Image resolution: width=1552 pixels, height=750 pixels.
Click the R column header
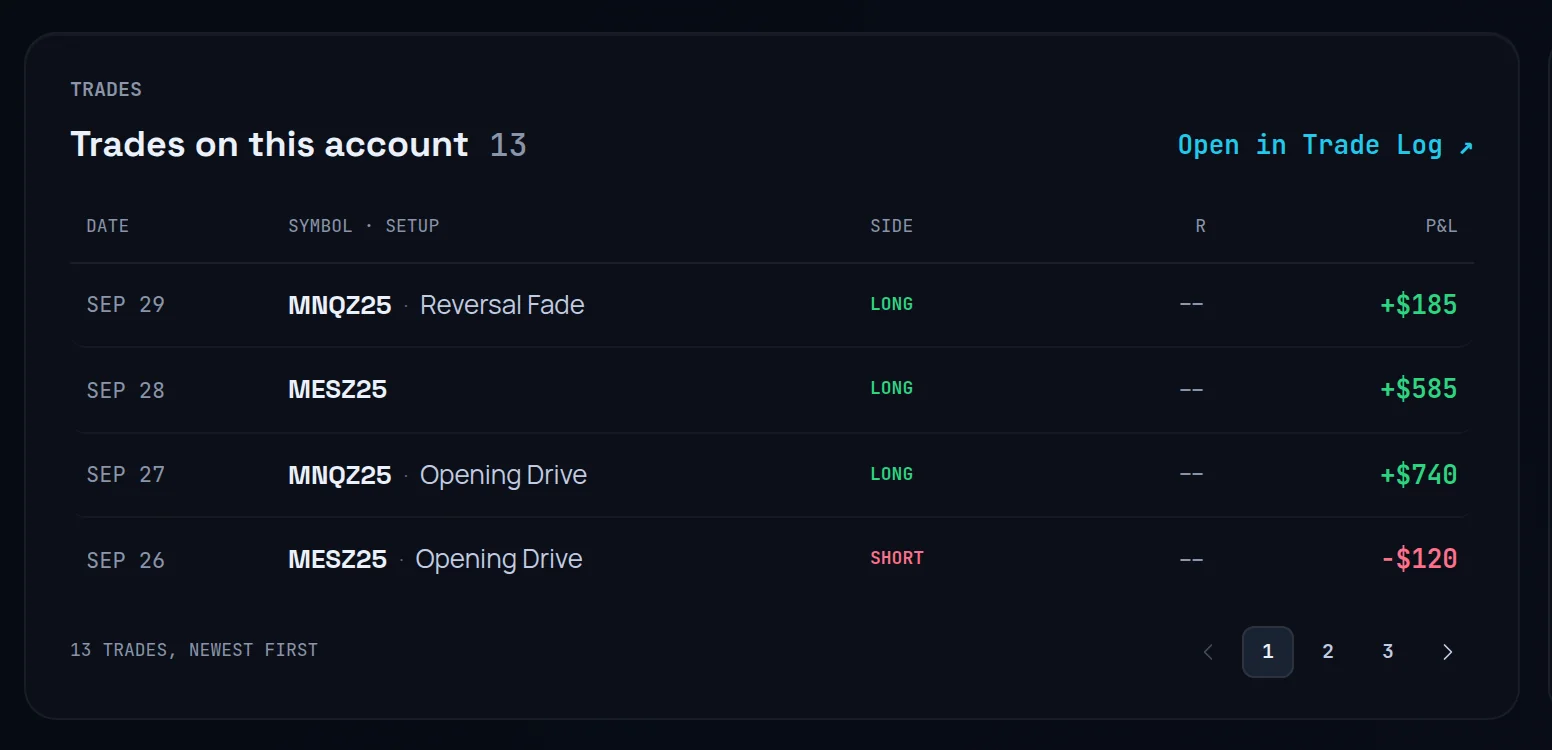(x=1200, y=226)
